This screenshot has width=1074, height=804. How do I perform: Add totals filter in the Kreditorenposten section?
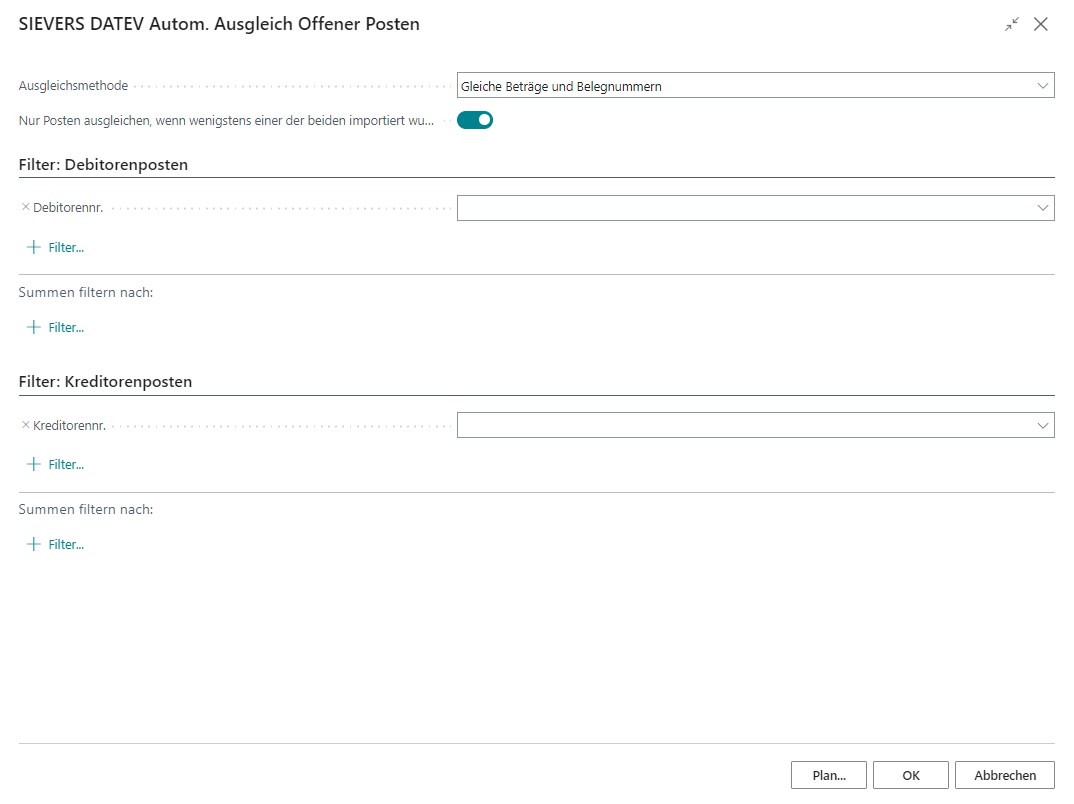pos(56,544)
